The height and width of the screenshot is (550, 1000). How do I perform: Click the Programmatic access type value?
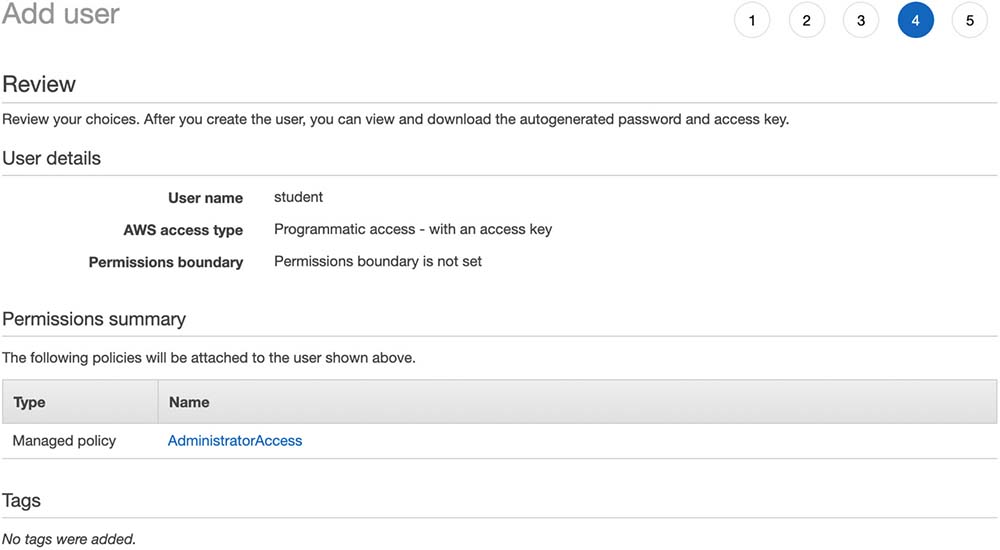pos(412,229)
